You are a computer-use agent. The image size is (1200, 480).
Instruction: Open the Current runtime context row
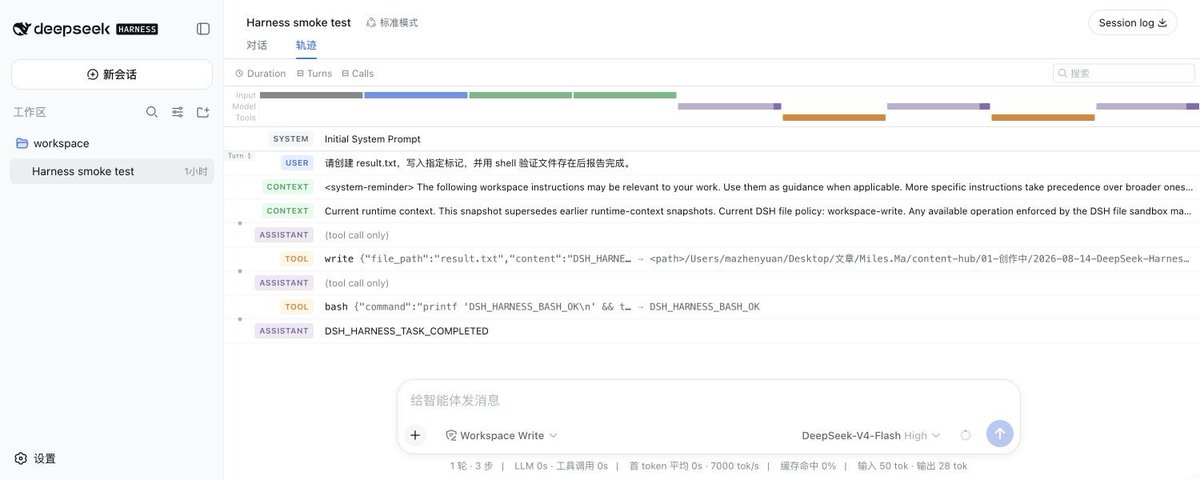(x=712, y=211)
